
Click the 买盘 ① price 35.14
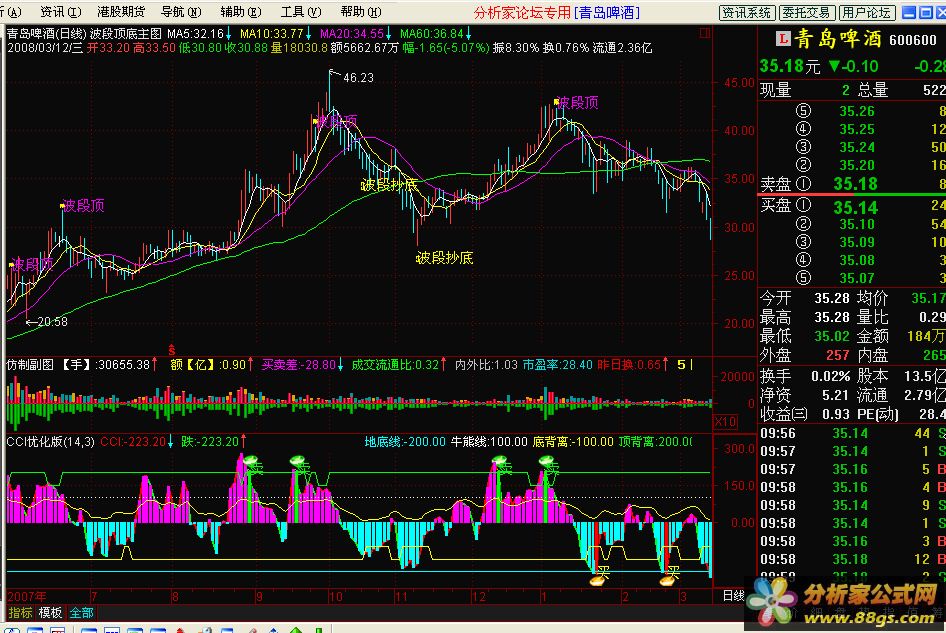854,208
